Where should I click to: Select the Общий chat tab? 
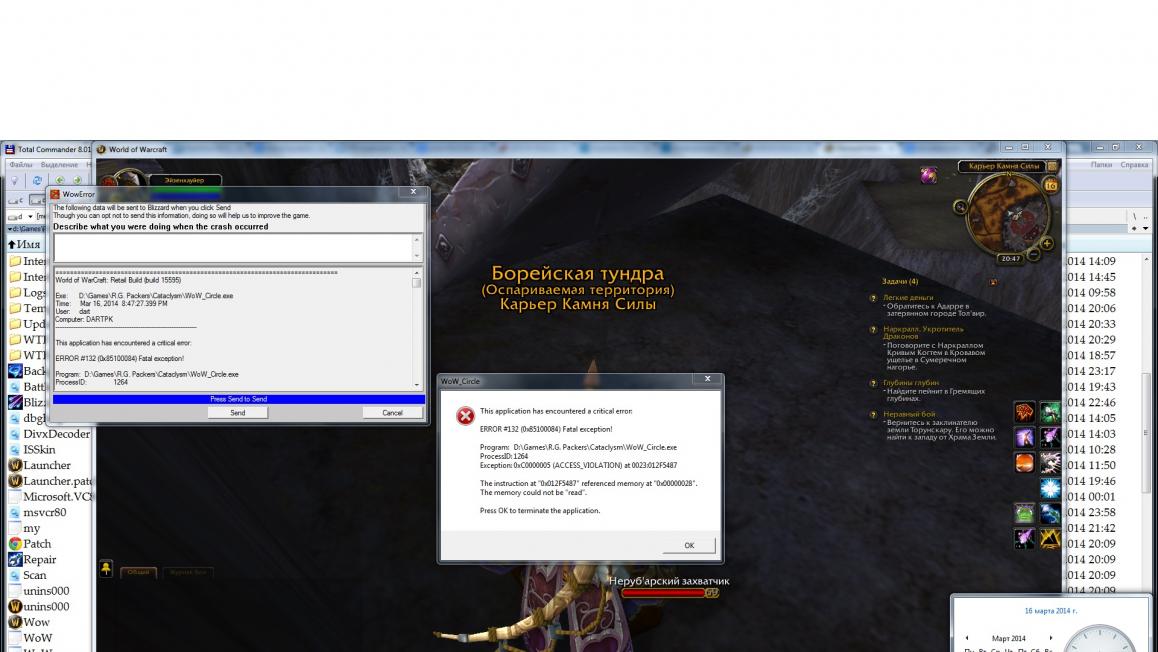[x=138, y=572]
